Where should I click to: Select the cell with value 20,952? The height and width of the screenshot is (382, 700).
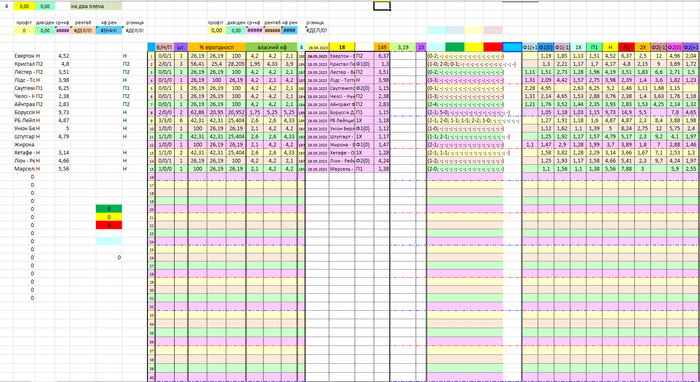(236, 112)
